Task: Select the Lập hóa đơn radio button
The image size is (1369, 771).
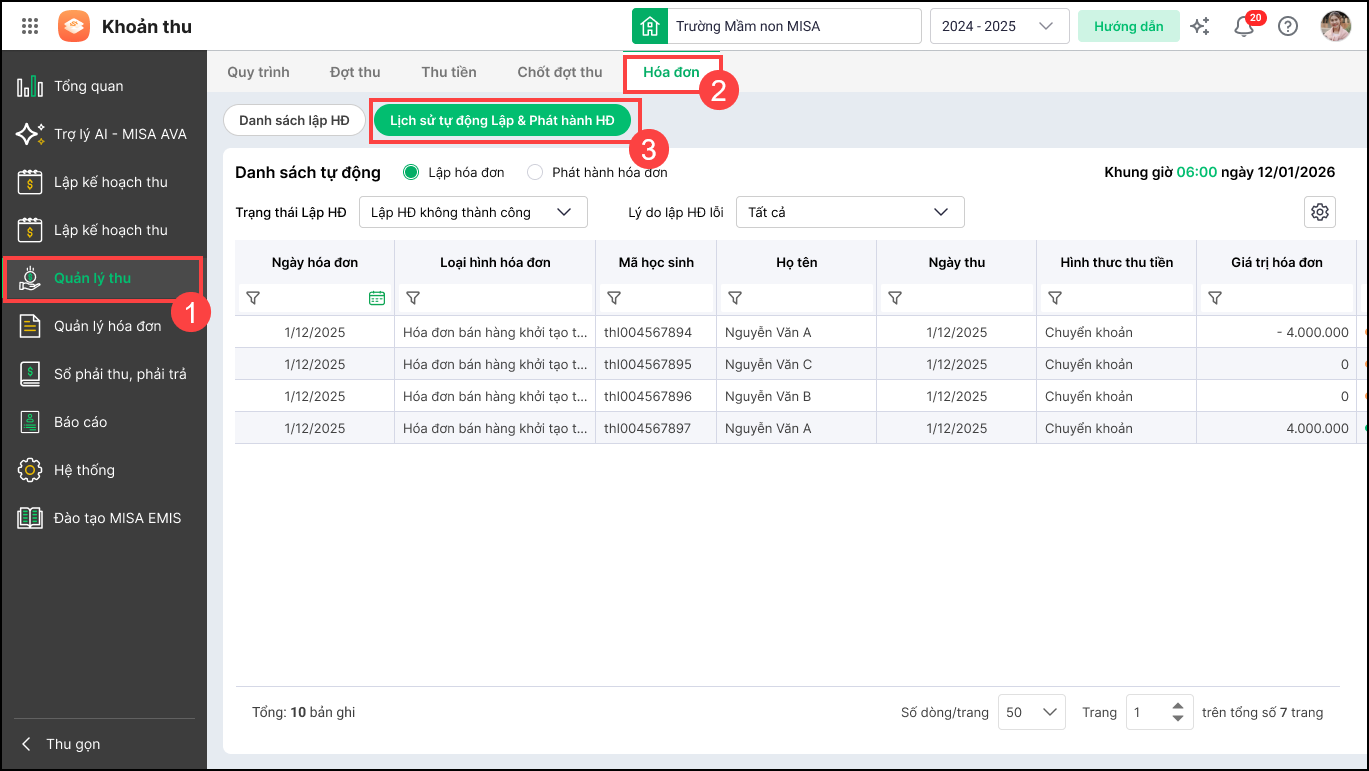Action: [x=410, y=172]
